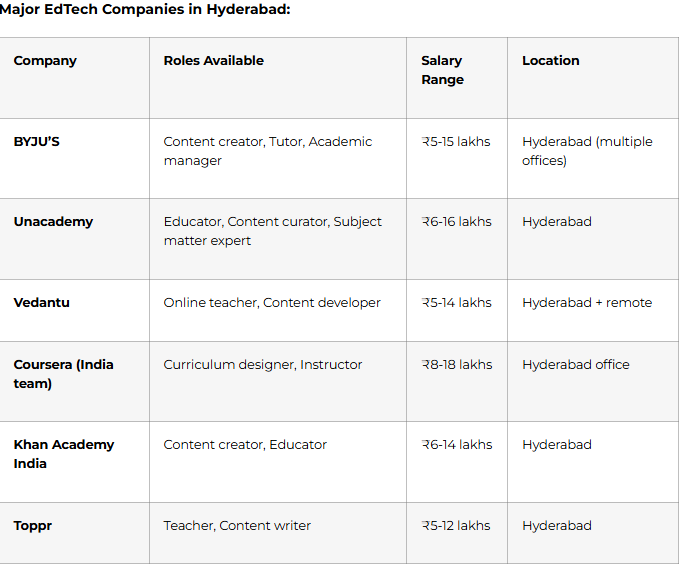Viewport: 686px width, 573px height.
Task: Click the Salary Range column header
Action: click(442, 70)
